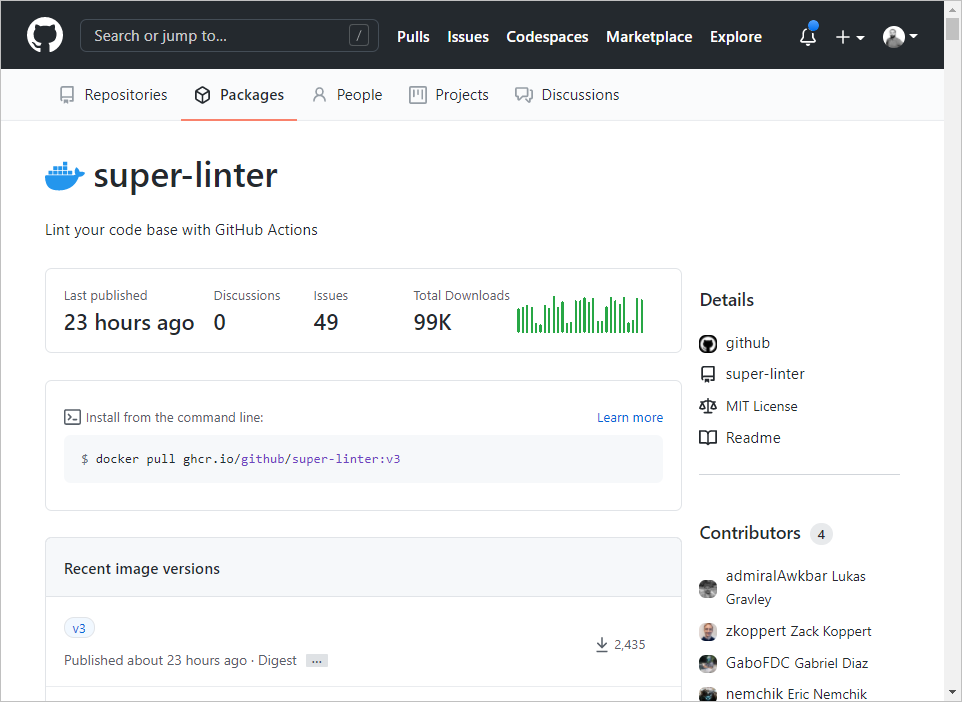Image resolution: width=962 pixels, height=702 pixels.
Task: Open super-linter repository link in Details
Action: (764, 374)
